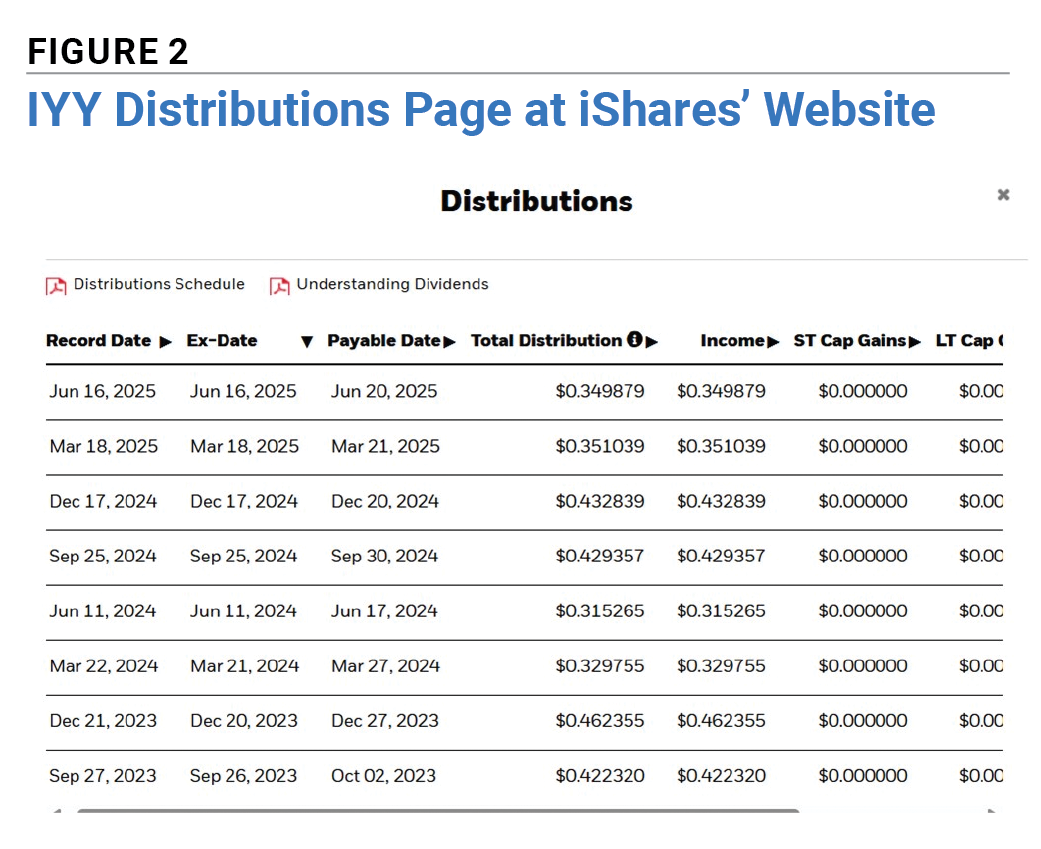1041x849 pixels.
Task: Select the Jun 17, 2024 payable date
Action: point(384,611)
